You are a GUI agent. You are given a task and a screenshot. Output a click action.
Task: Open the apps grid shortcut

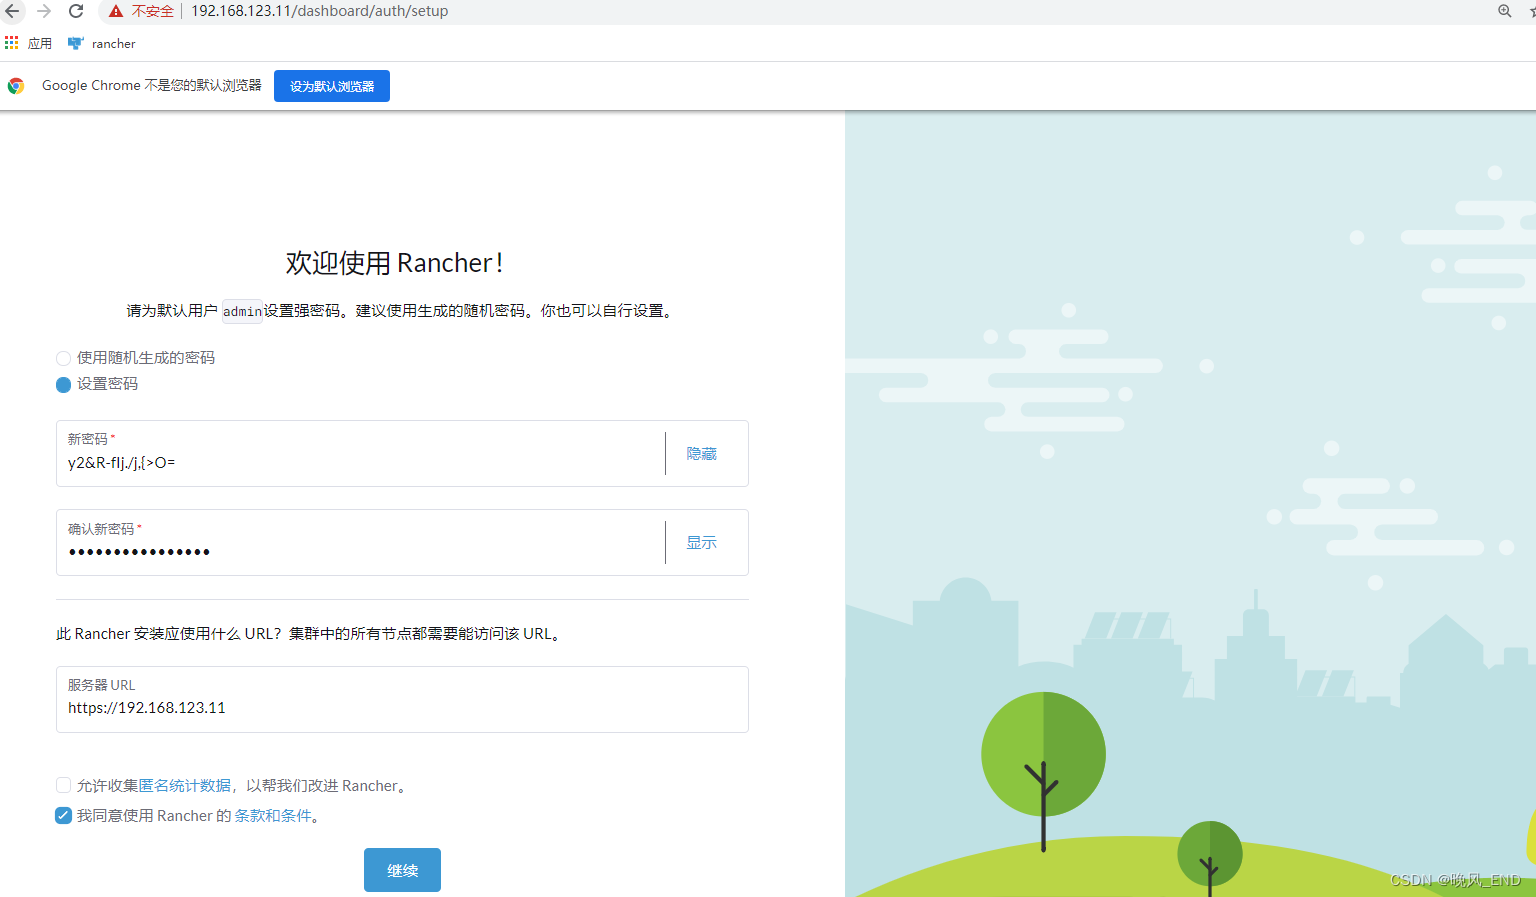tap(12, 43)
